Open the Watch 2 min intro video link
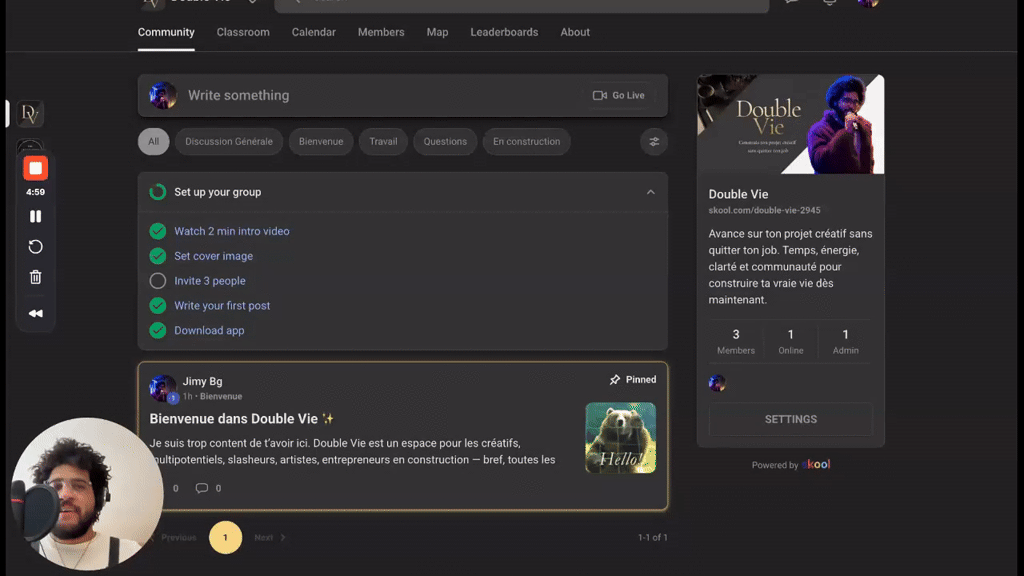Image resolution: width=1024 pixels, height=576 pixels. point(232,231)
